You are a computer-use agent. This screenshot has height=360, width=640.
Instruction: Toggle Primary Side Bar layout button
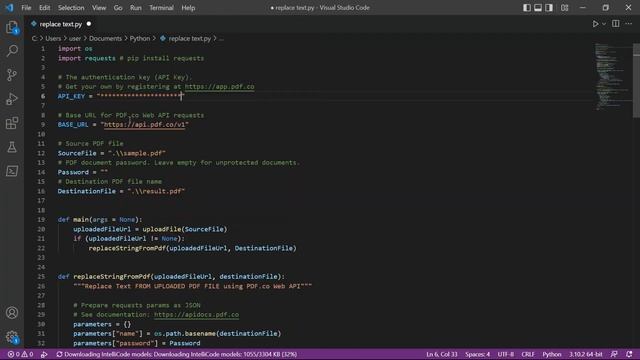tap(527, 7)
